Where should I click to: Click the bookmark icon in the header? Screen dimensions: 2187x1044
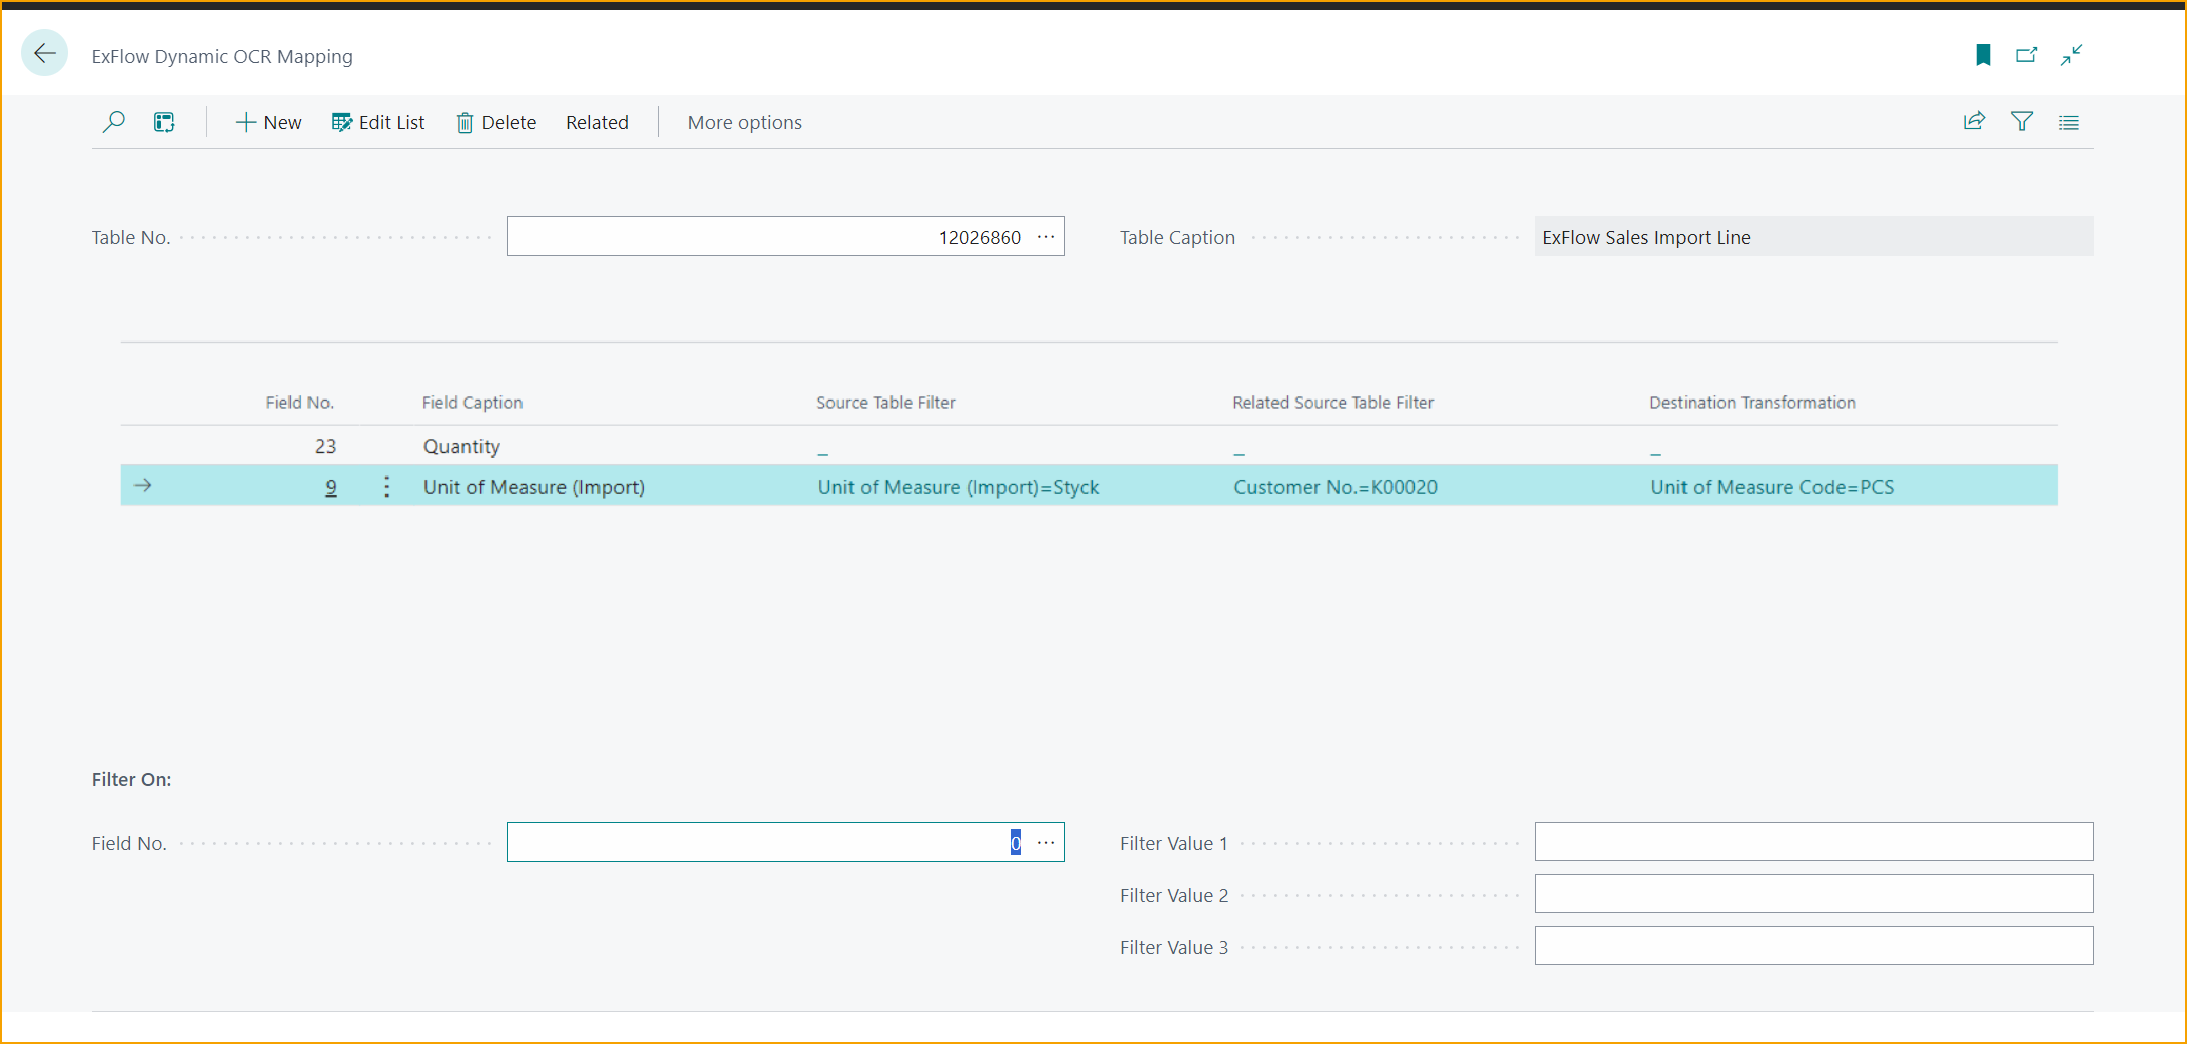tap(1983, 55)
